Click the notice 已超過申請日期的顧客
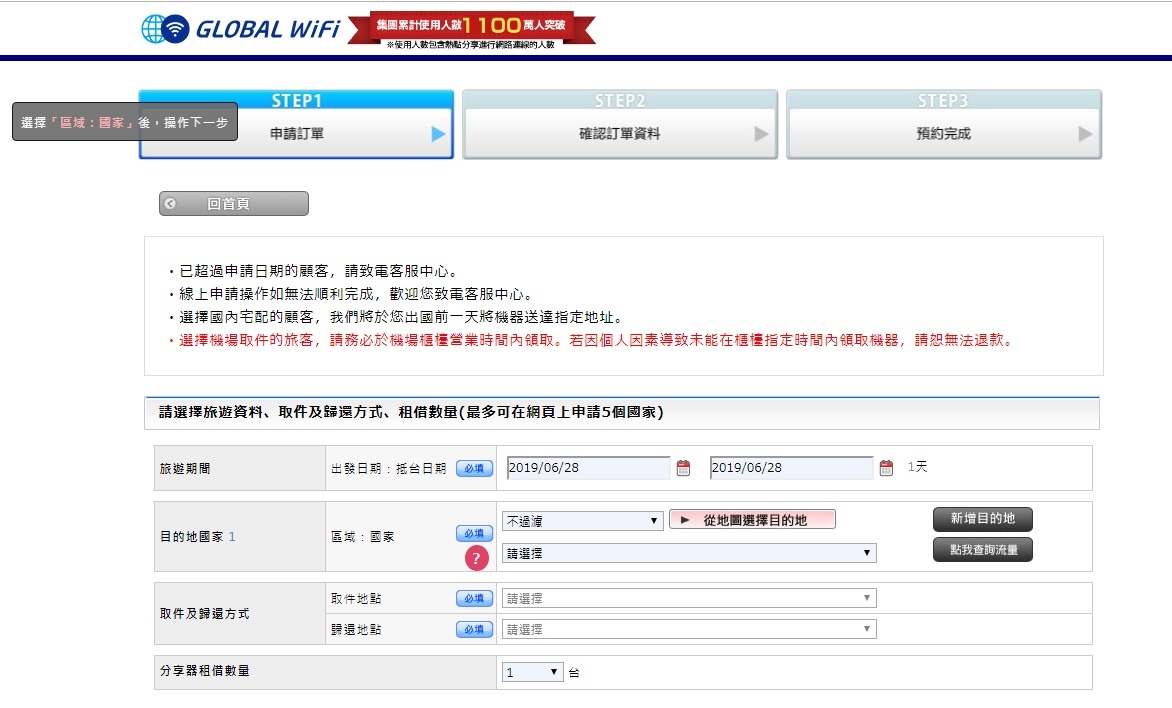Screen dimensions: 1172x708 point(317,271)
